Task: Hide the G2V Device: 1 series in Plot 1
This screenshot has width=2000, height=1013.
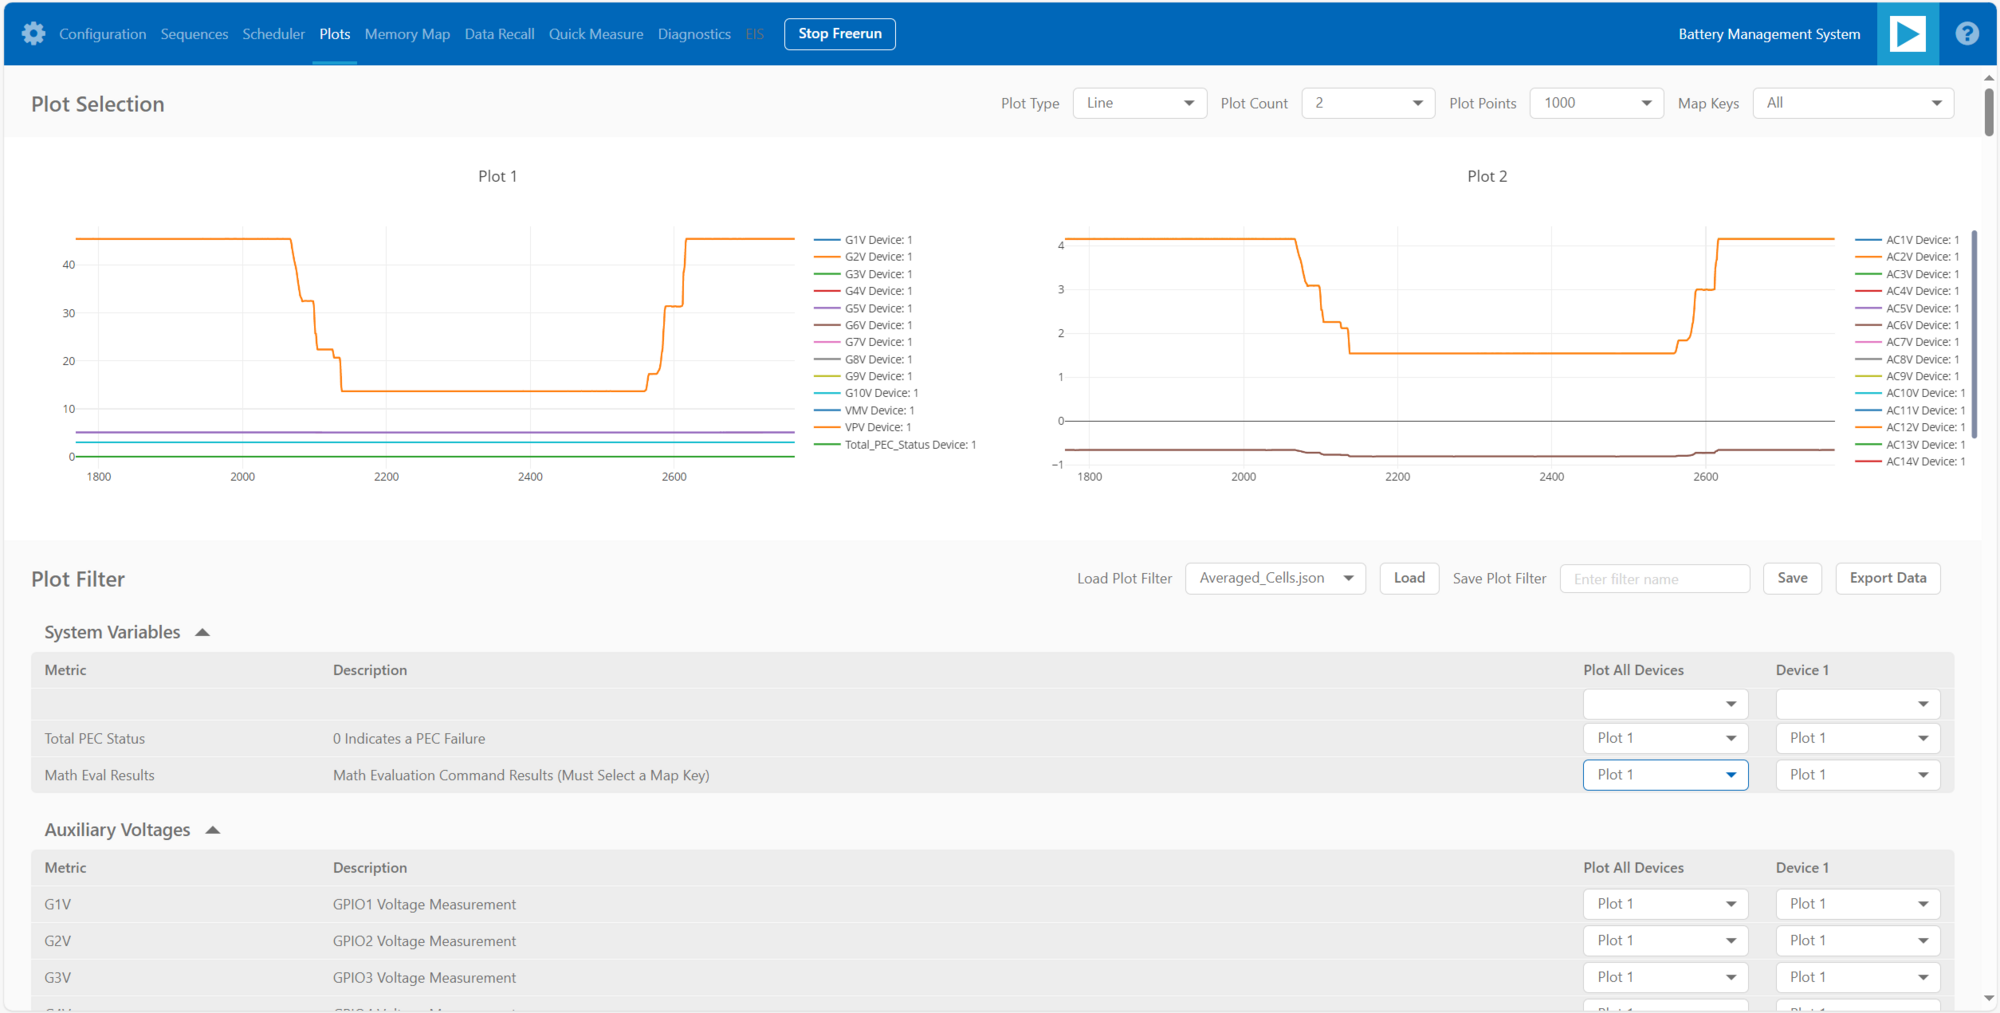Action: [x=877, y=256]
